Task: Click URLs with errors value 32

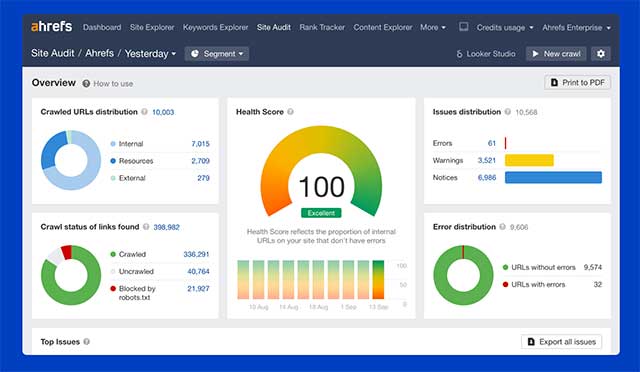Action: [598, 285]
